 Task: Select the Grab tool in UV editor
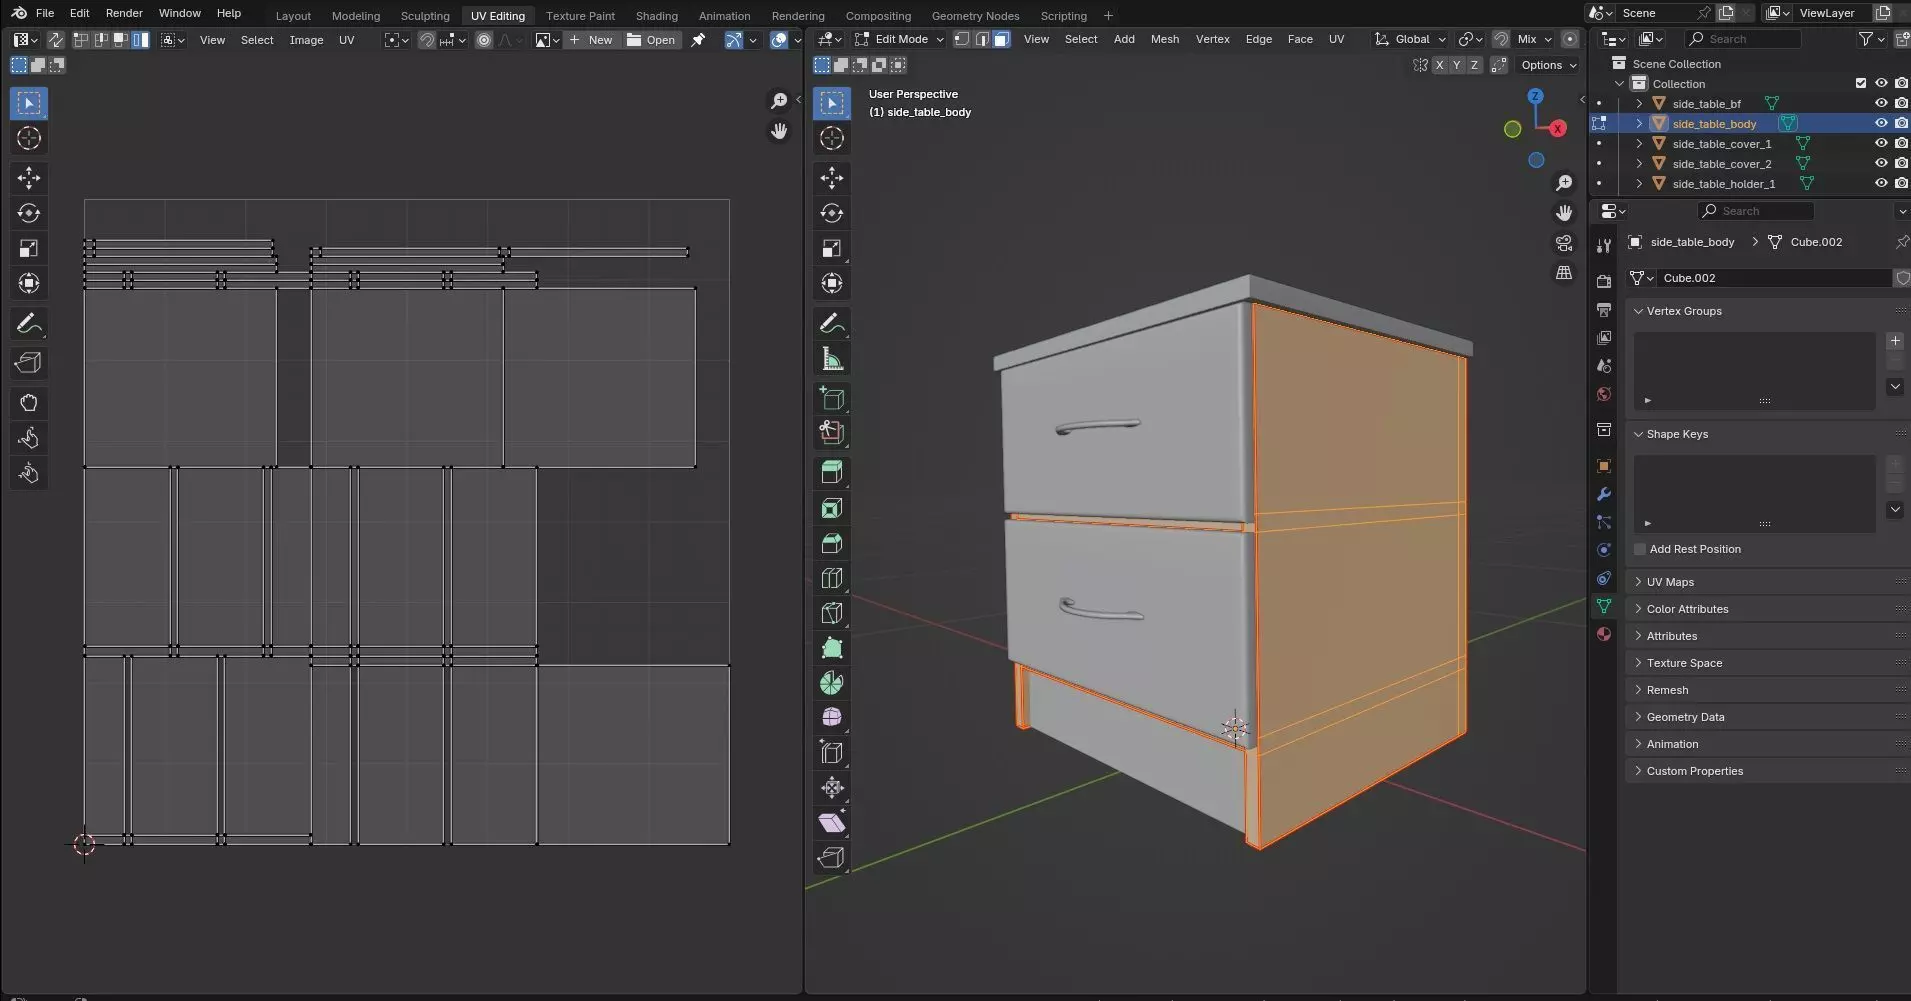(x=28, y=403)
